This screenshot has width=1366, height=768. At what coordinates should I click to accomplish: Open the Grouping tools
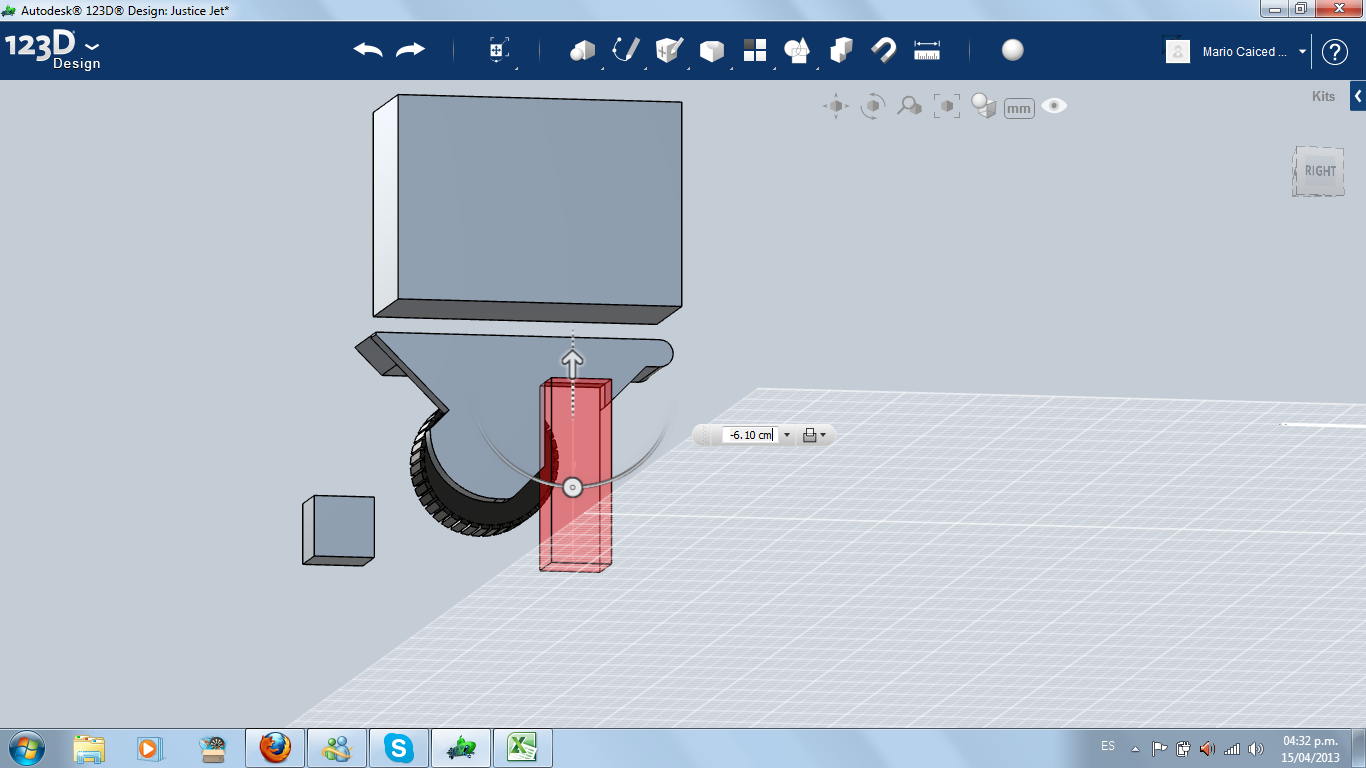pyautogui.click(x=797, y=50)
